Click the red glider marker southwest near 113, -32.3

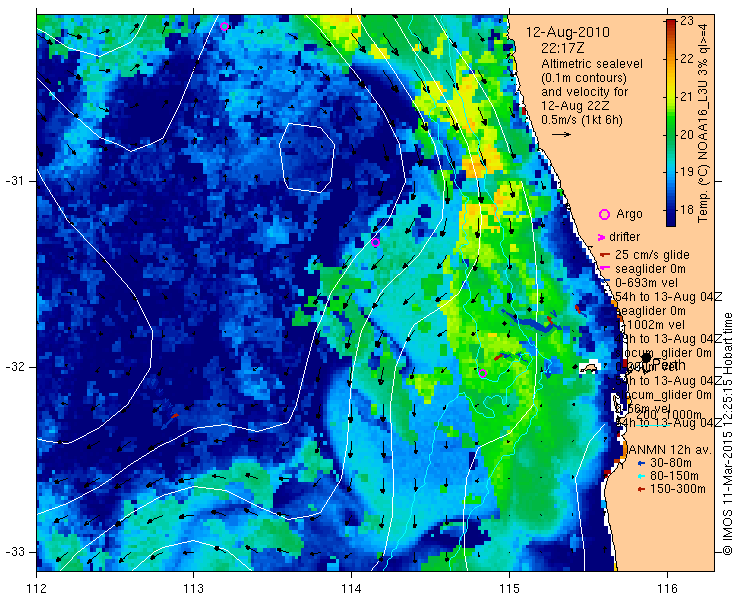(x=175, y=416)
